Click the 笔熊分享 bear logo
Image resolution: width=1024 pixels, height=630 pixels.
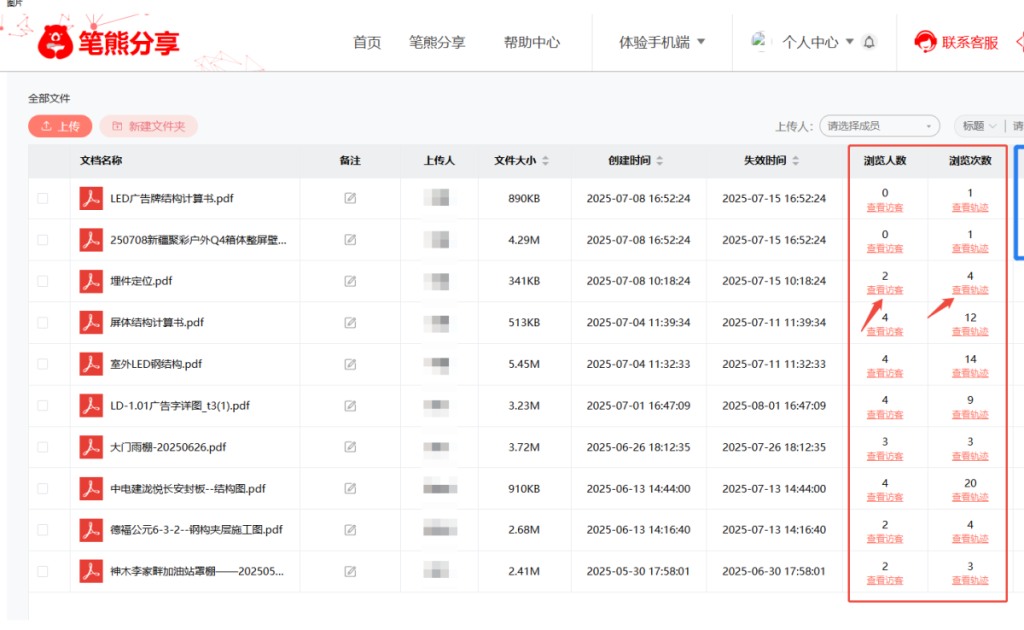(56, 42)
